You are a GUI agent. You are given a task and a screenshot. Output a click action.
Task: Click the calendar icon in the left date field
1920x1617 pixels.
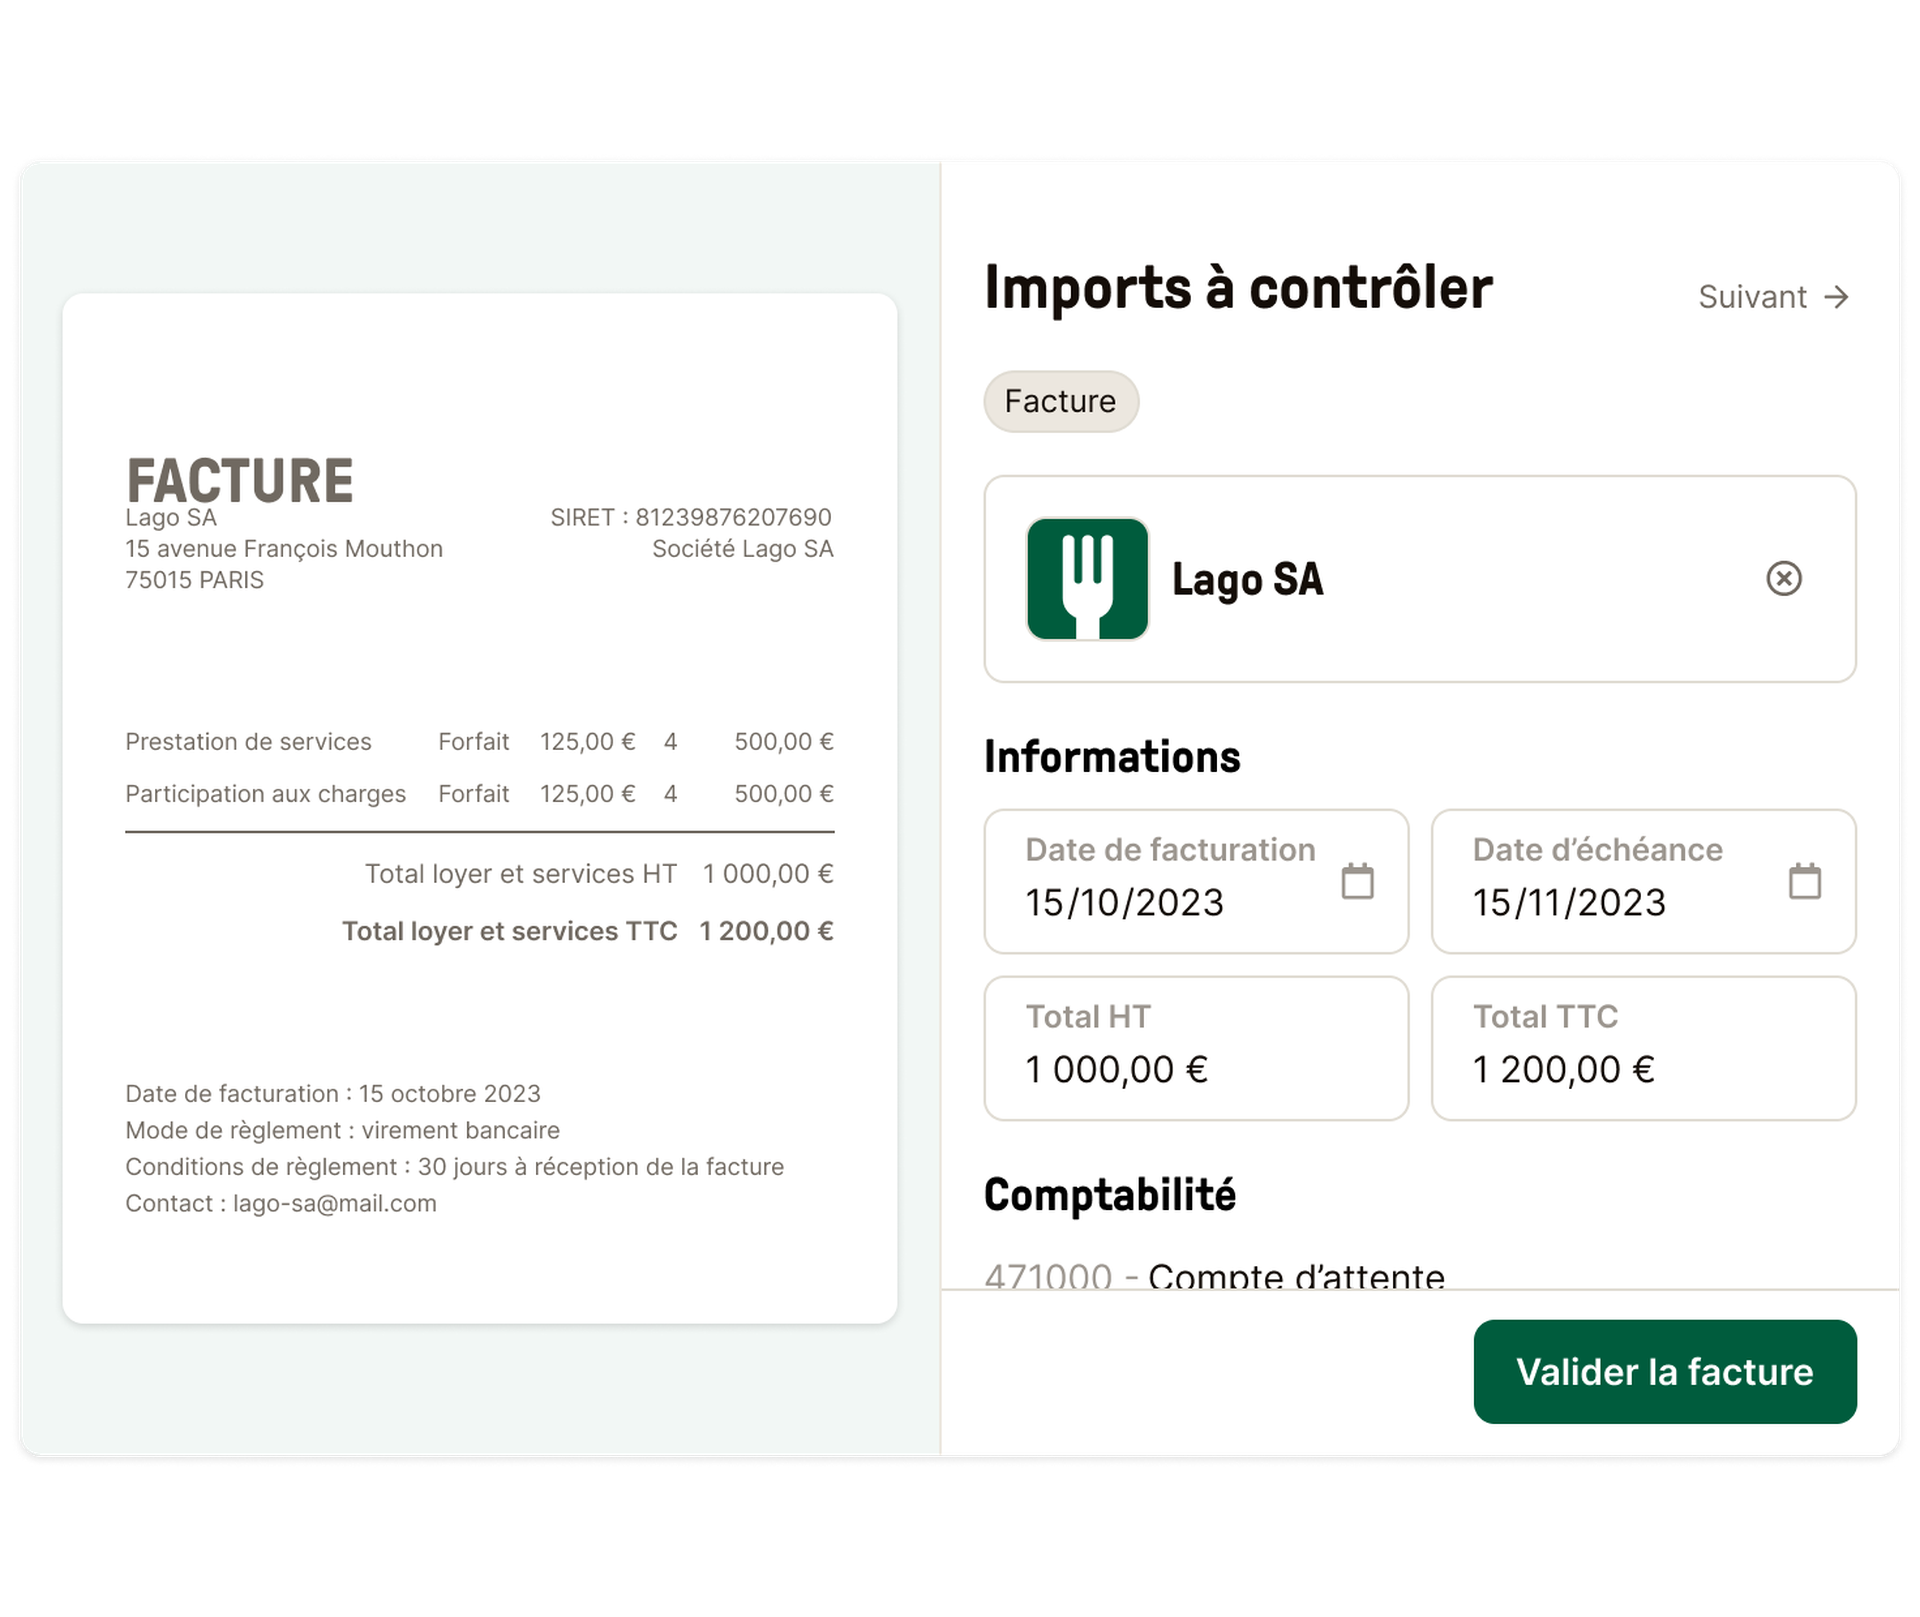click(x=1357, y=881)
